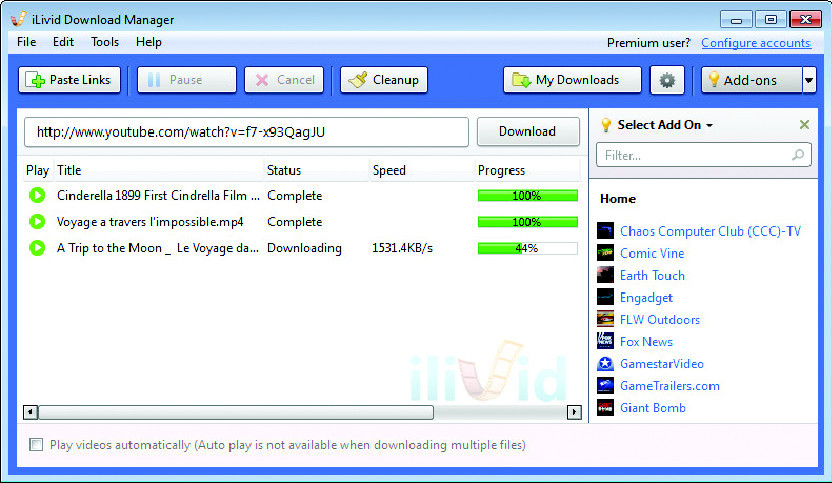
Task: Click the search magnifier in Filter box
Action: [798, 155]
